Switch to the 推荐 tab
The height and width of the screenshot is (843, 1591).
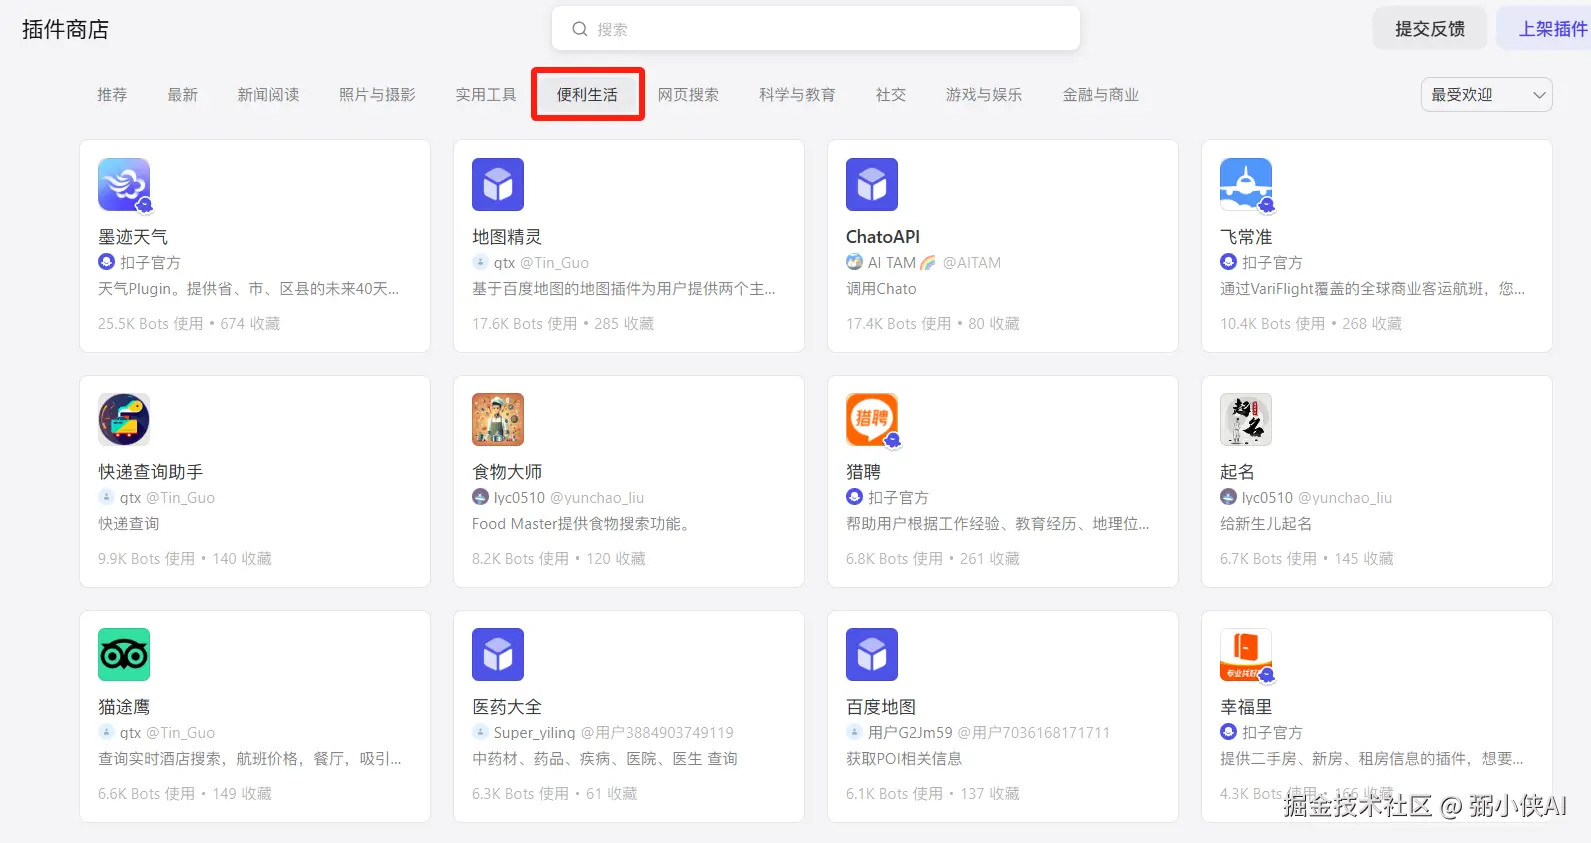point(112,95)
